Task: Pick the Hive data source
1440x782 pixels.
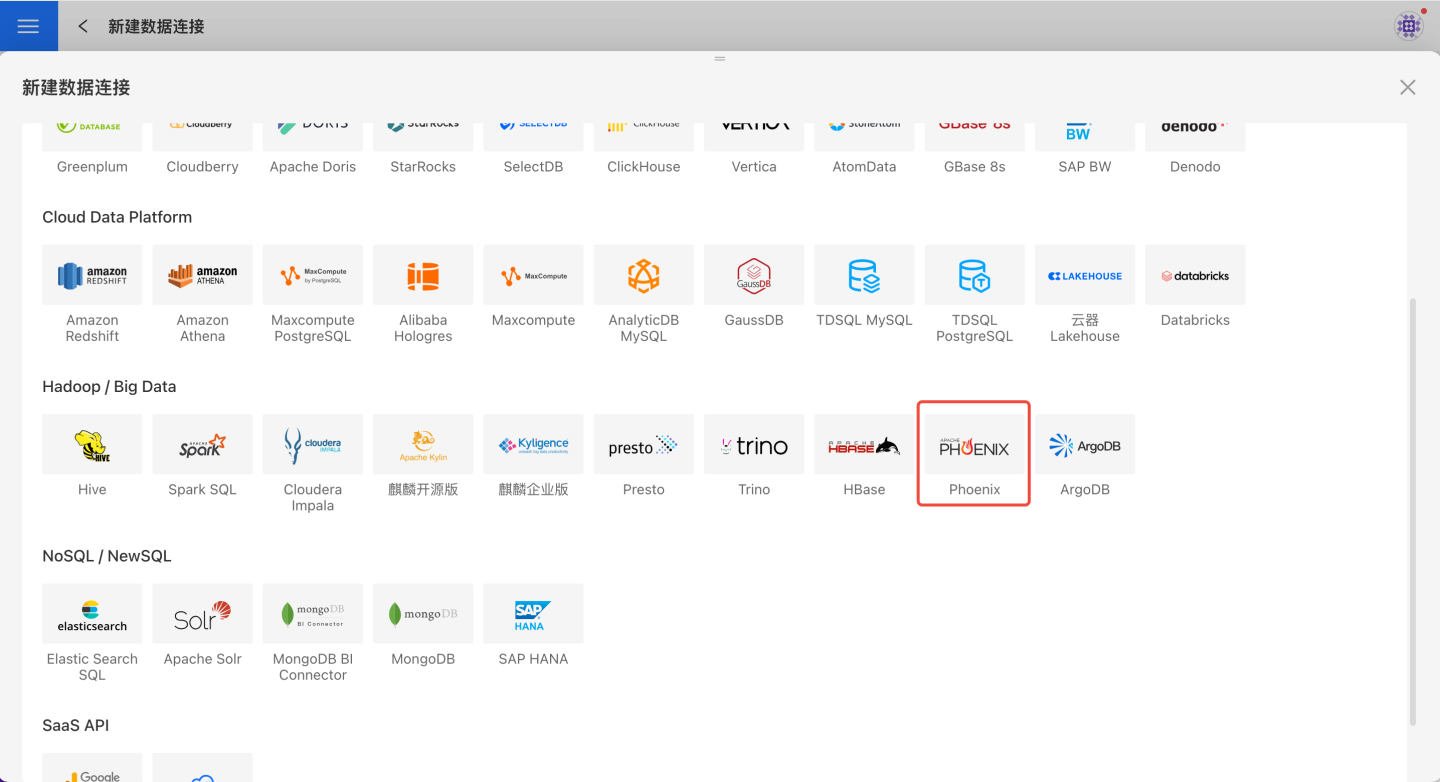Action: (92, 446)
